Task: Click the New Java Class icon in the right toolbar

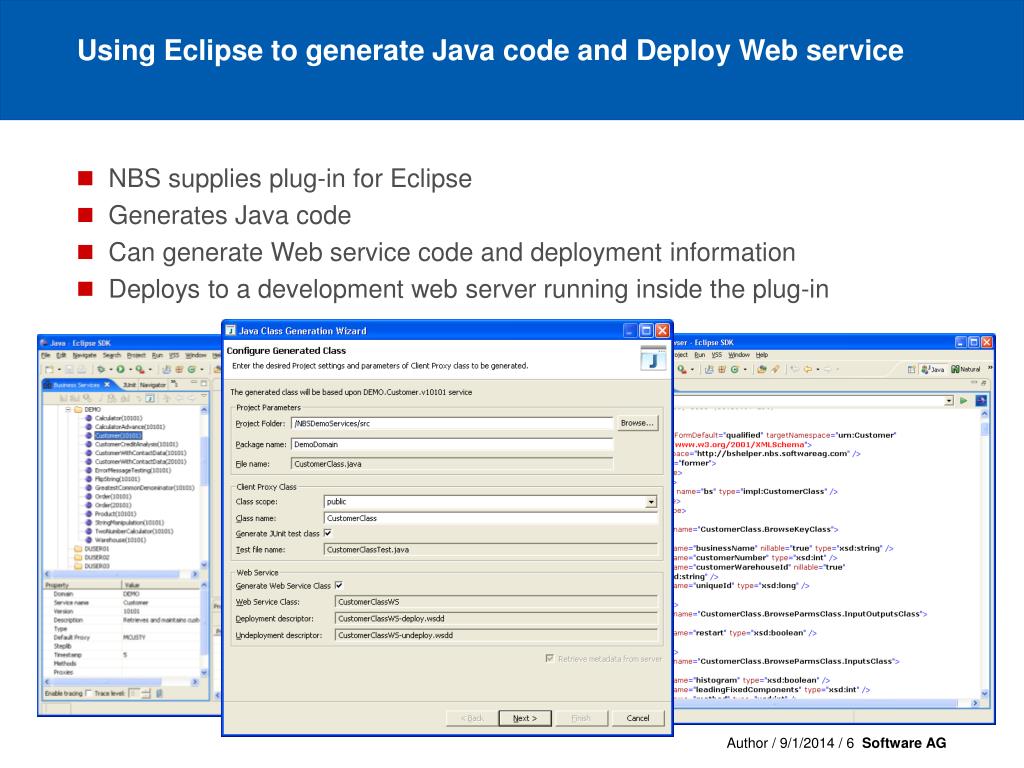Action: pyautogui.click(x=735, y=369)
